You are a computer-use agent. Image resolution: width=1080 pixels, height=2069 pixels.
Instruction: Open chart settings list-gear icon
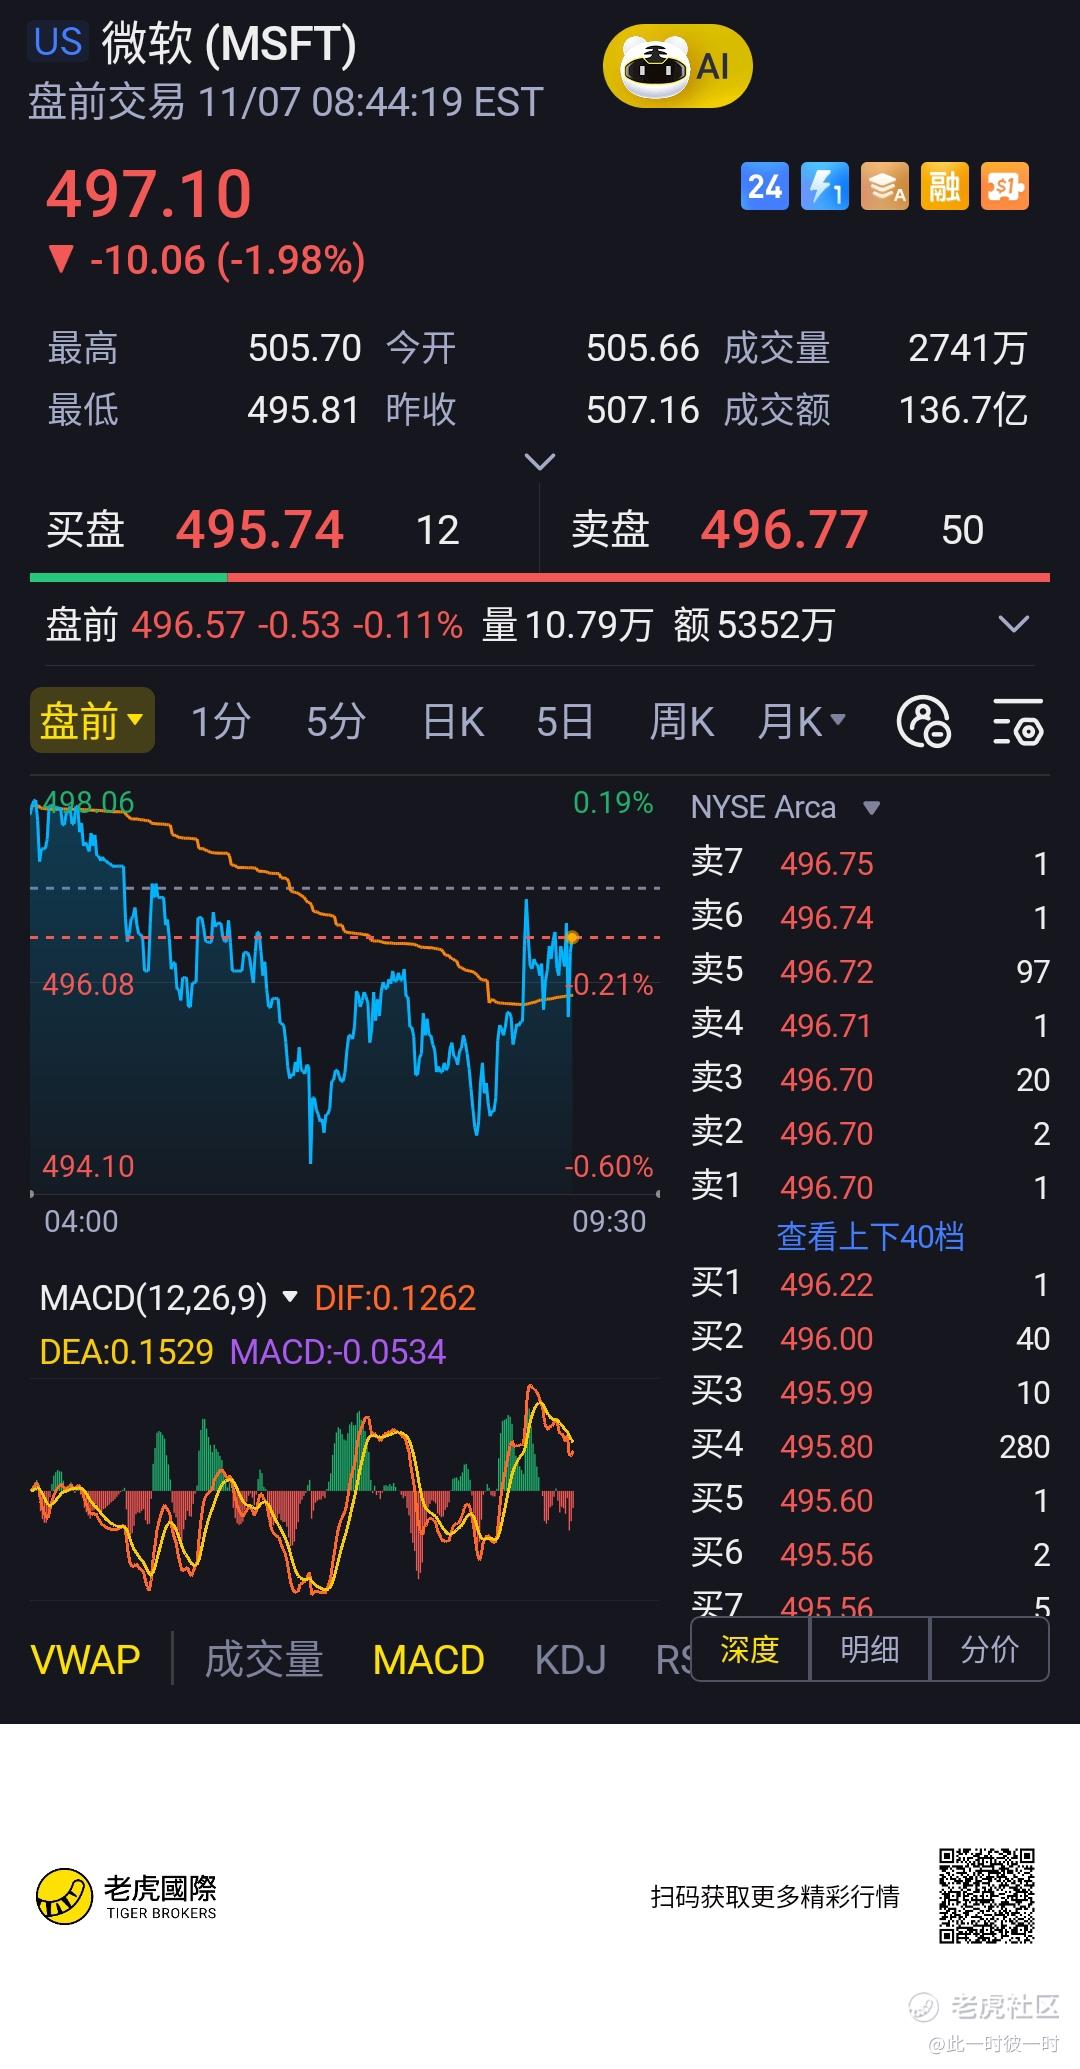pos(1018,721)
